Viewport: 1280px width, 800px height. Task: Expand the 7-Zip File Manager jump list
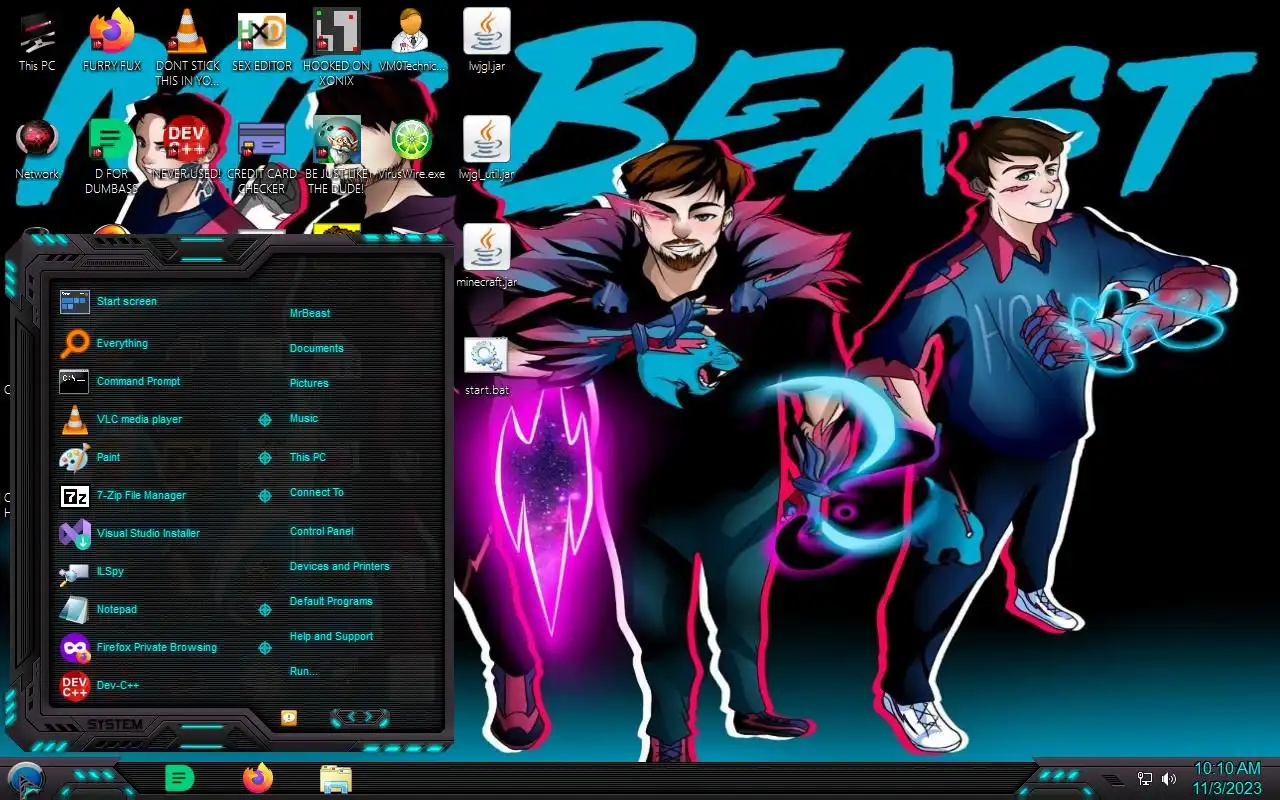tap(265, 496)
